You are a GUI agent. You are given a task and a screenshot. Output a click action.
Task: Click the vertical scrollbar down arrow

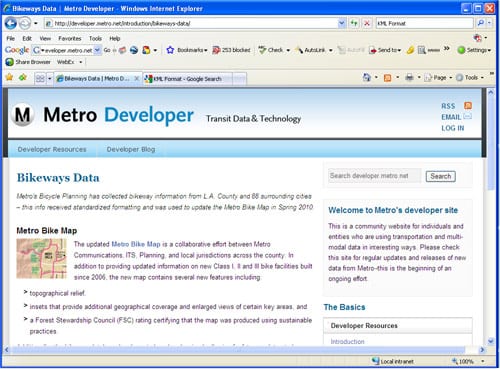490,341
